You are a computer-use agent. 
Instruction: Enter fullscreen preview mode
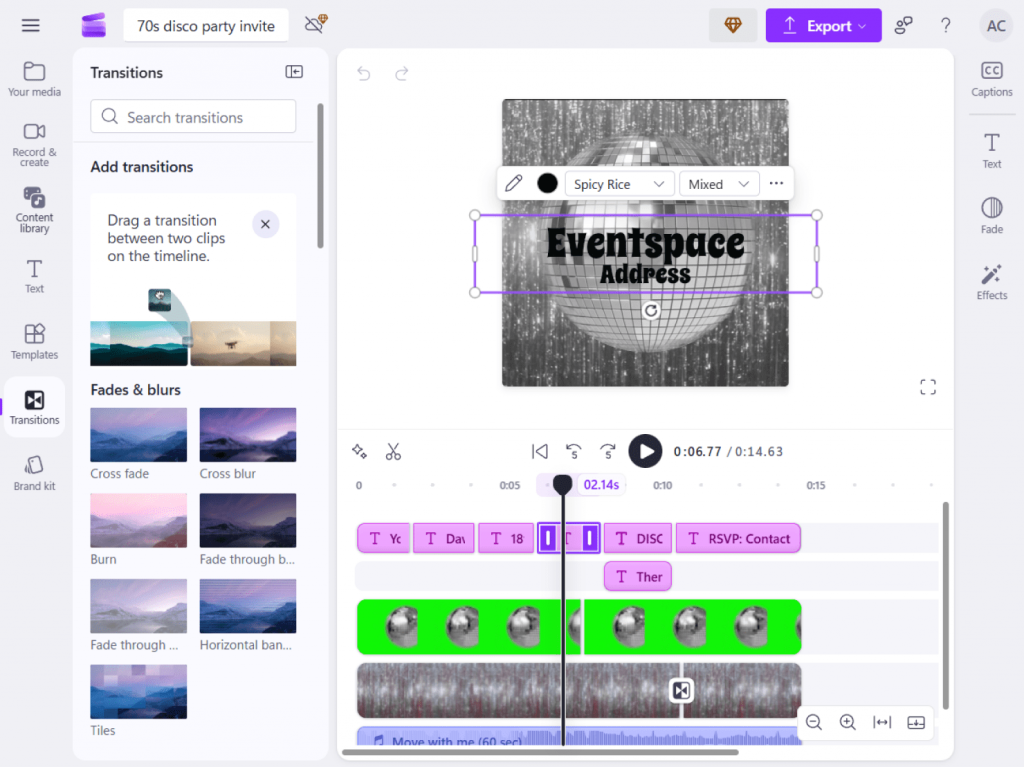point(927,387)
